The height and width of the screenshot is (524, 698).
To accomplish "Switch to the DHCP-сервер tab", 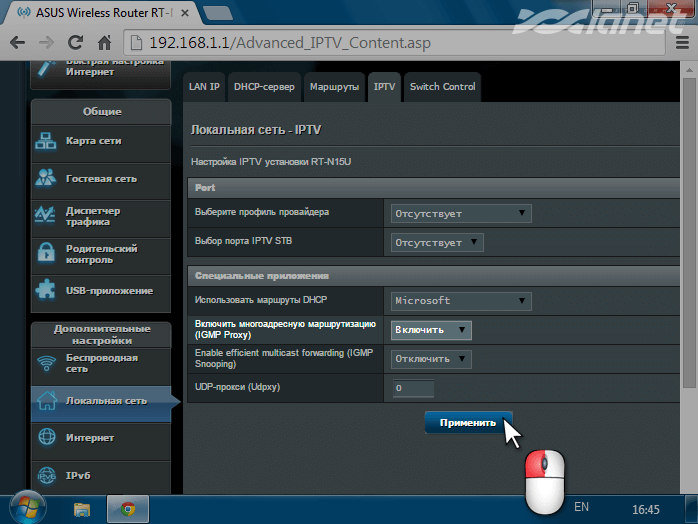I will (264, 87).
